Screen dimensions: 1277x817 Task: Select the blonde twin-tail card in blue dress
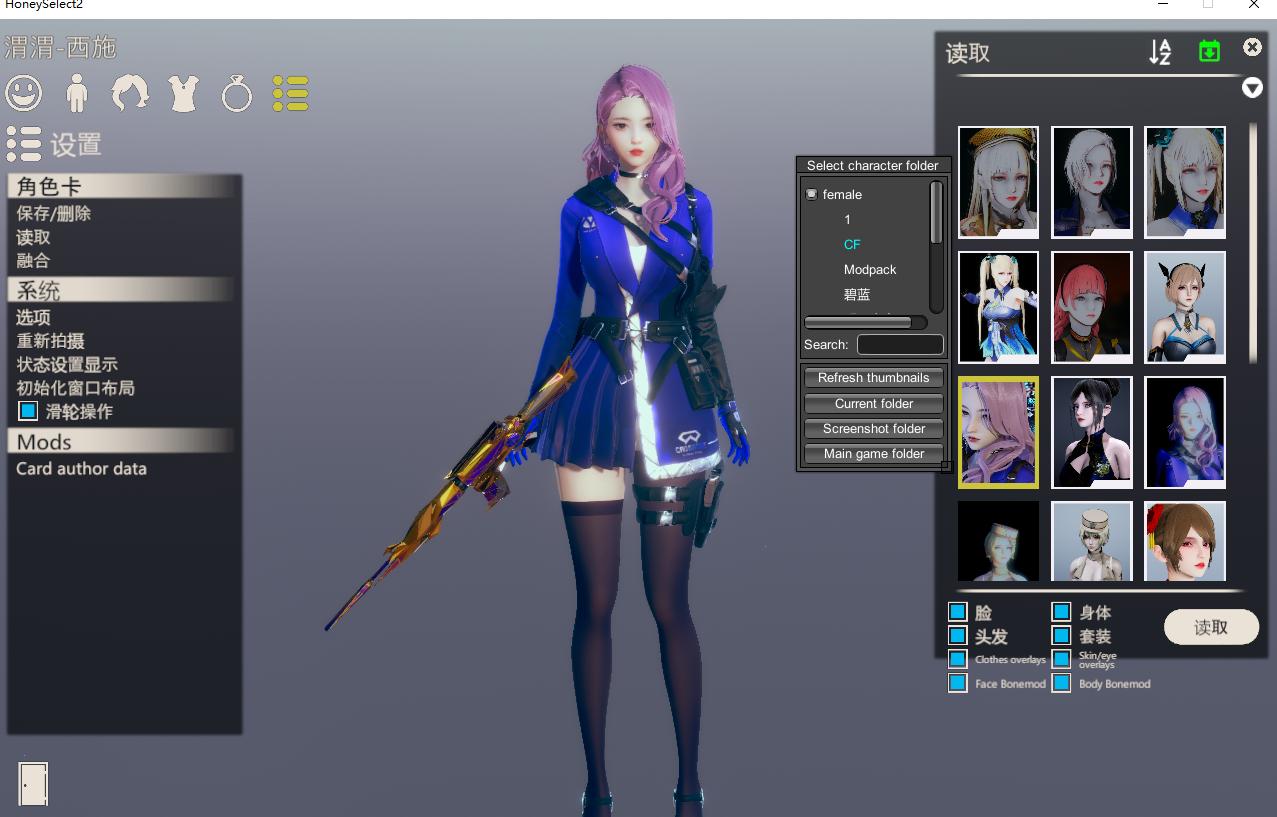[998, 307]
